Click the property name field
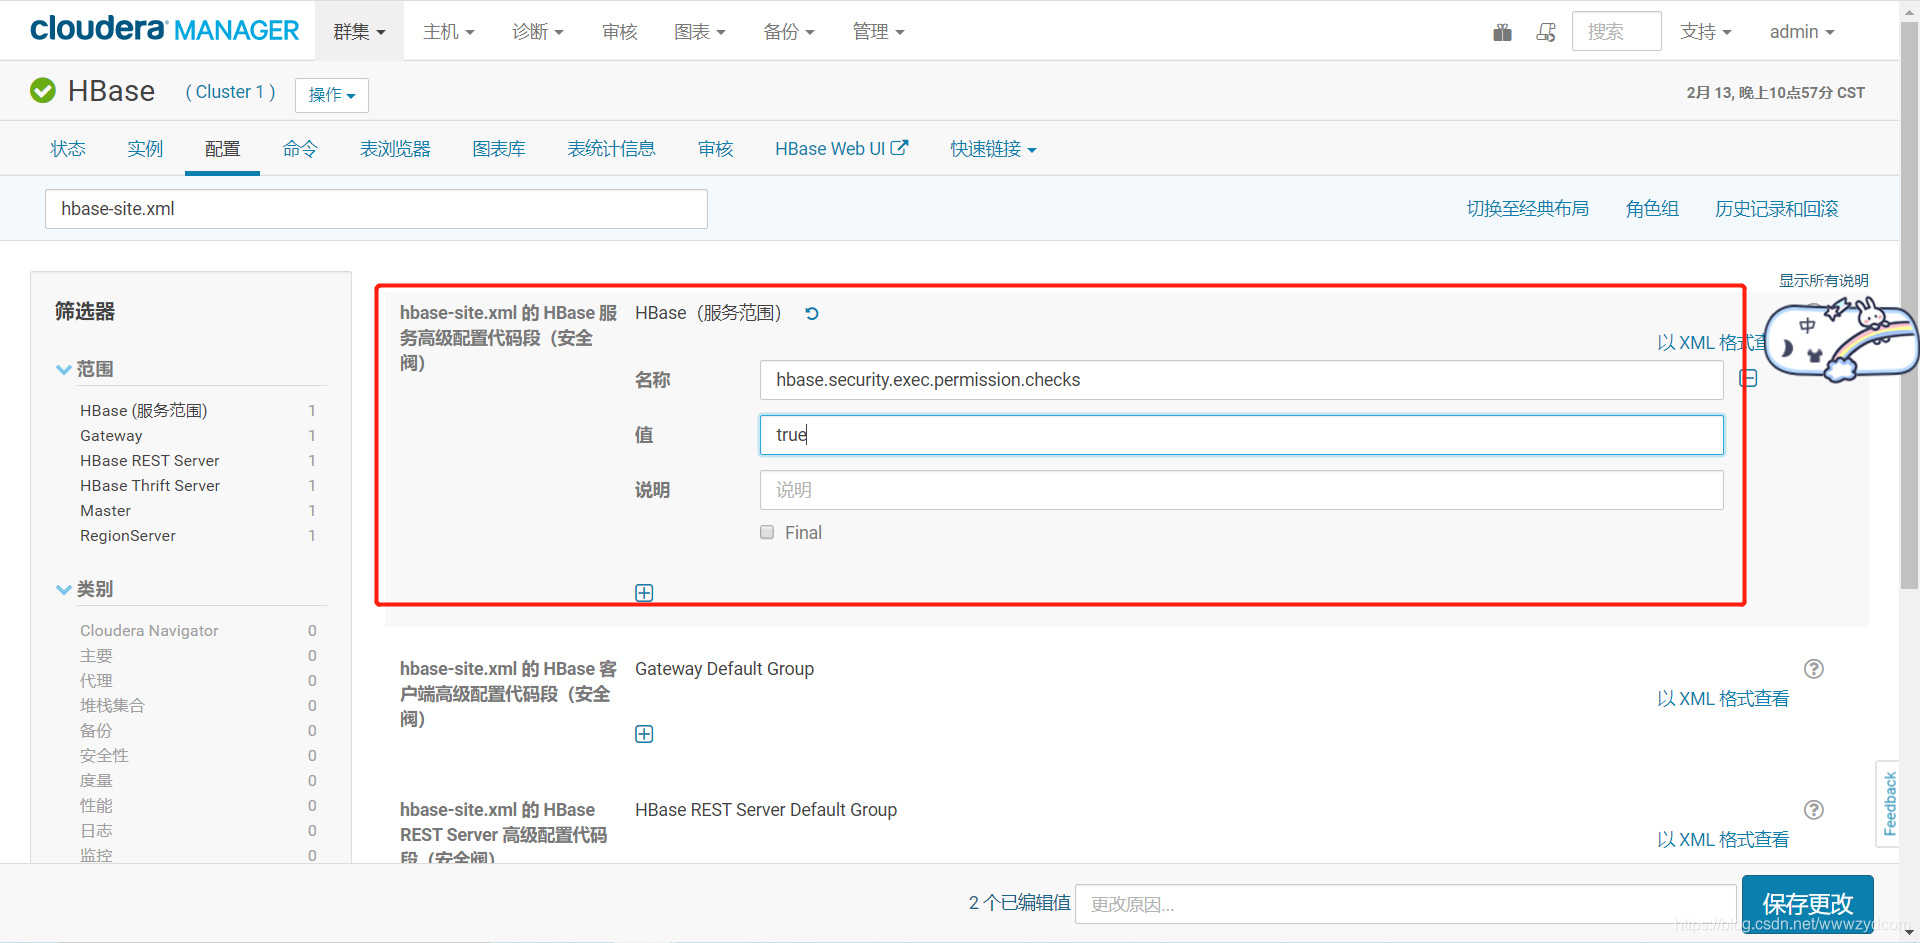This screenshot has width=1920, height=943. pos(1241,380)
